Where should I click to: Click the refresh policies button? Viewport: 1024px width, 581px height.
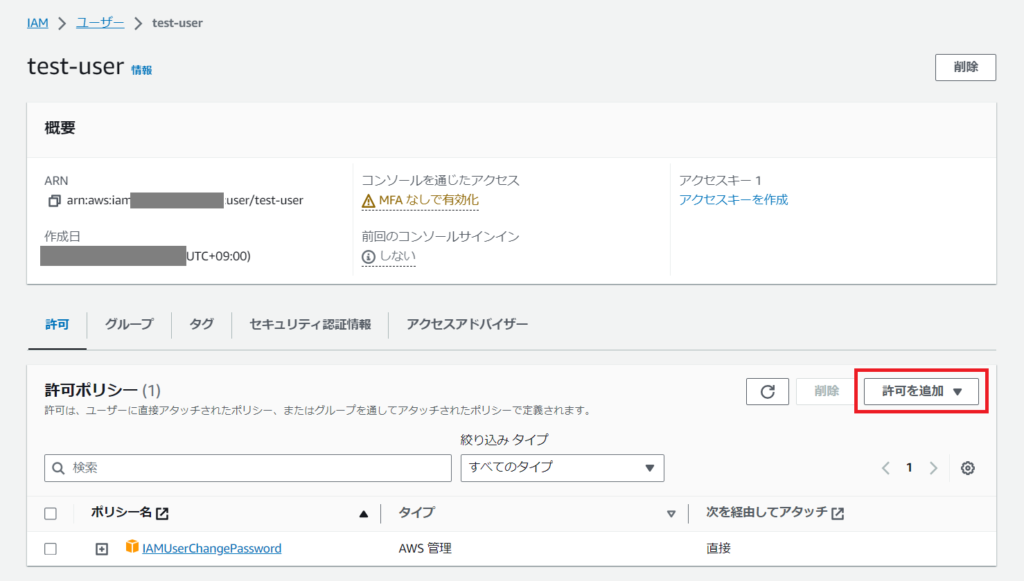[x=767, y=392]
